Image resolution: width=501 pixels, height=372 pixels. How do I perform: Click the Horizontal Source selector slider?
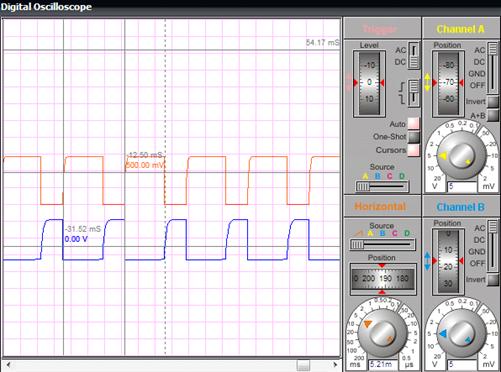[x=383, y=245]
